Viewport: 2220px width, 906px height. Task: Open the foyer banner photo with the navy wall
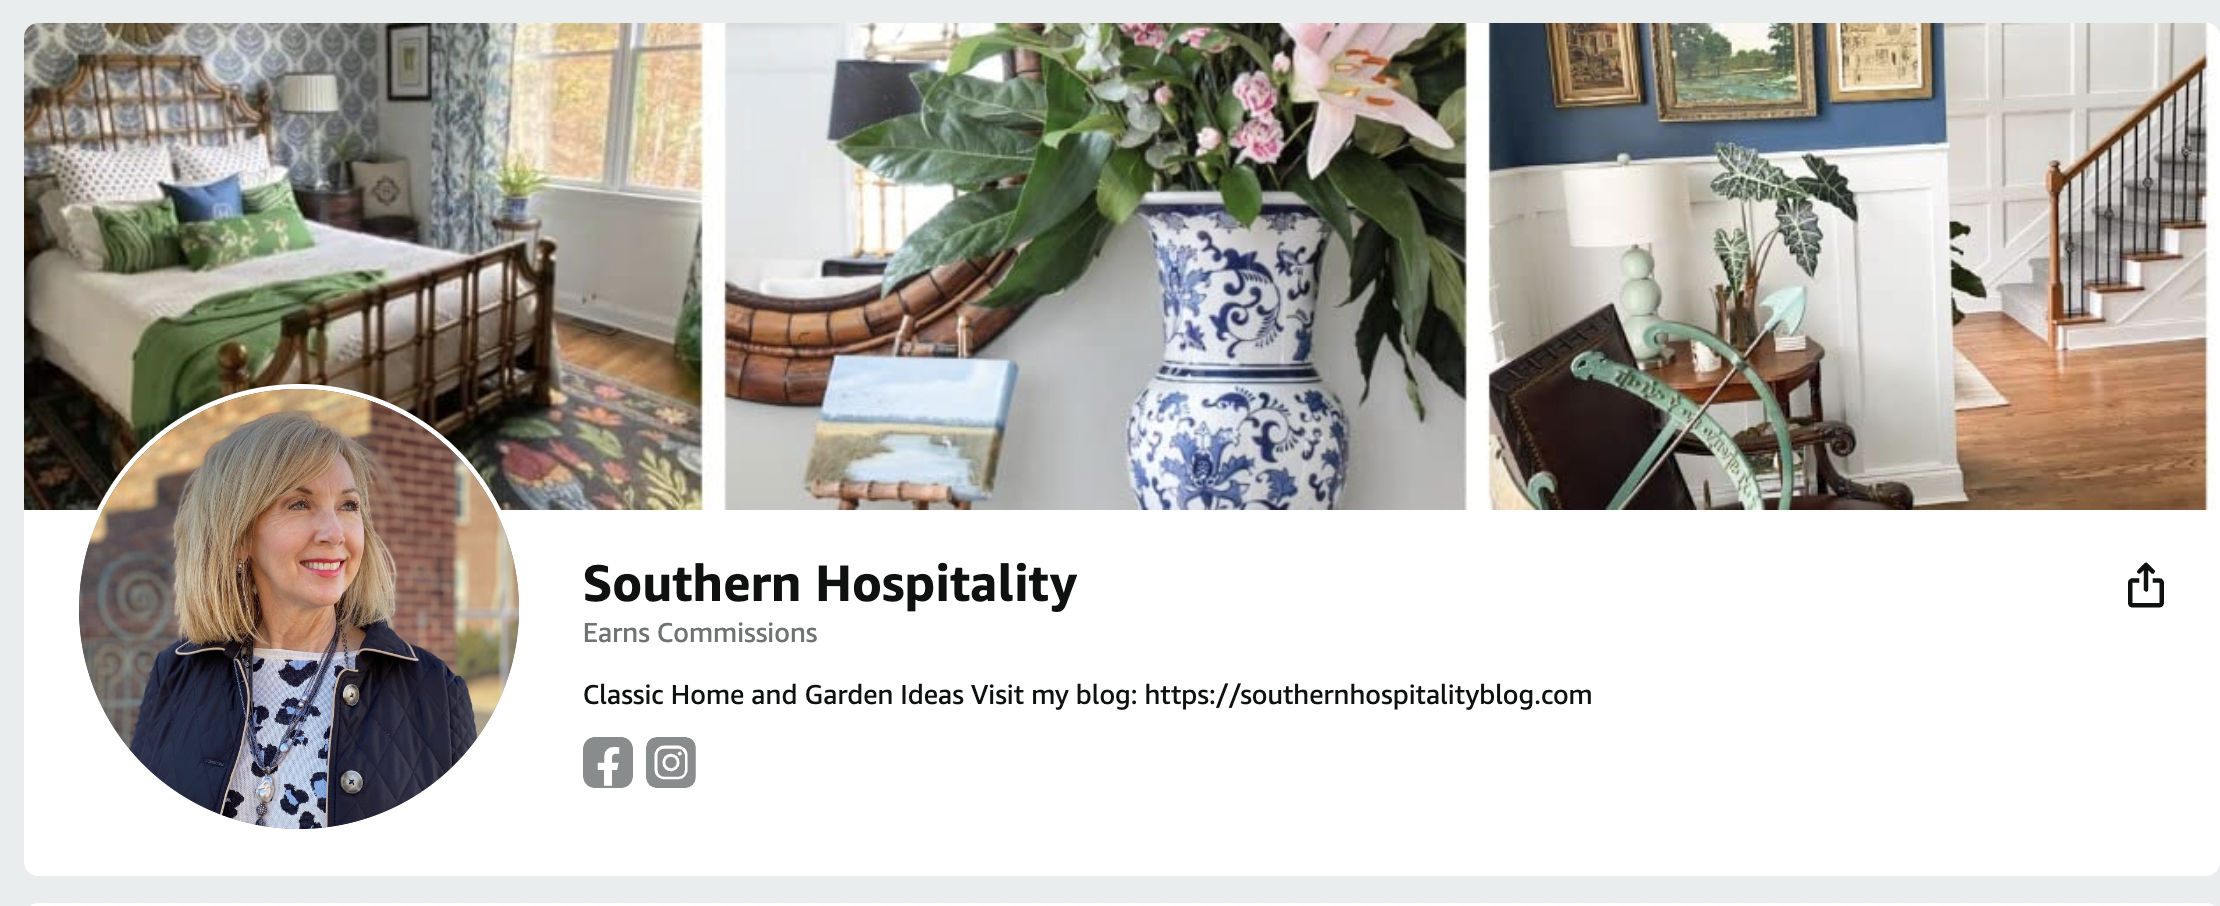tap(1847, 266)
